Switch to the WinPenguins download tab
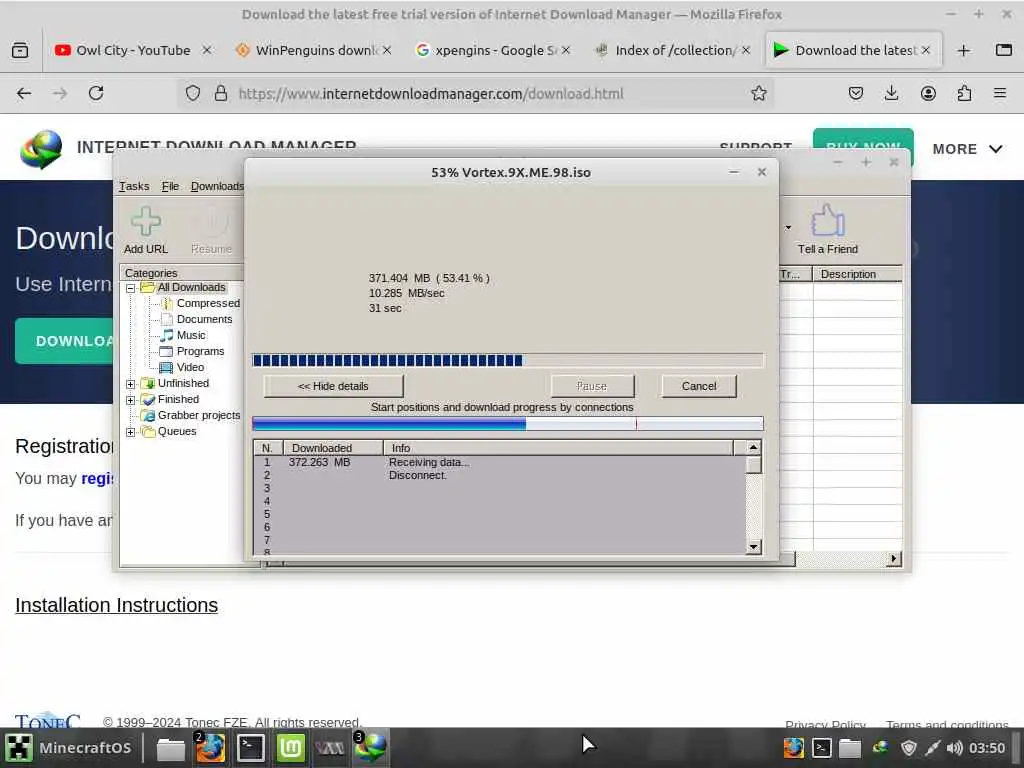Screen dimensions: 1024x768 click(316, 50)
